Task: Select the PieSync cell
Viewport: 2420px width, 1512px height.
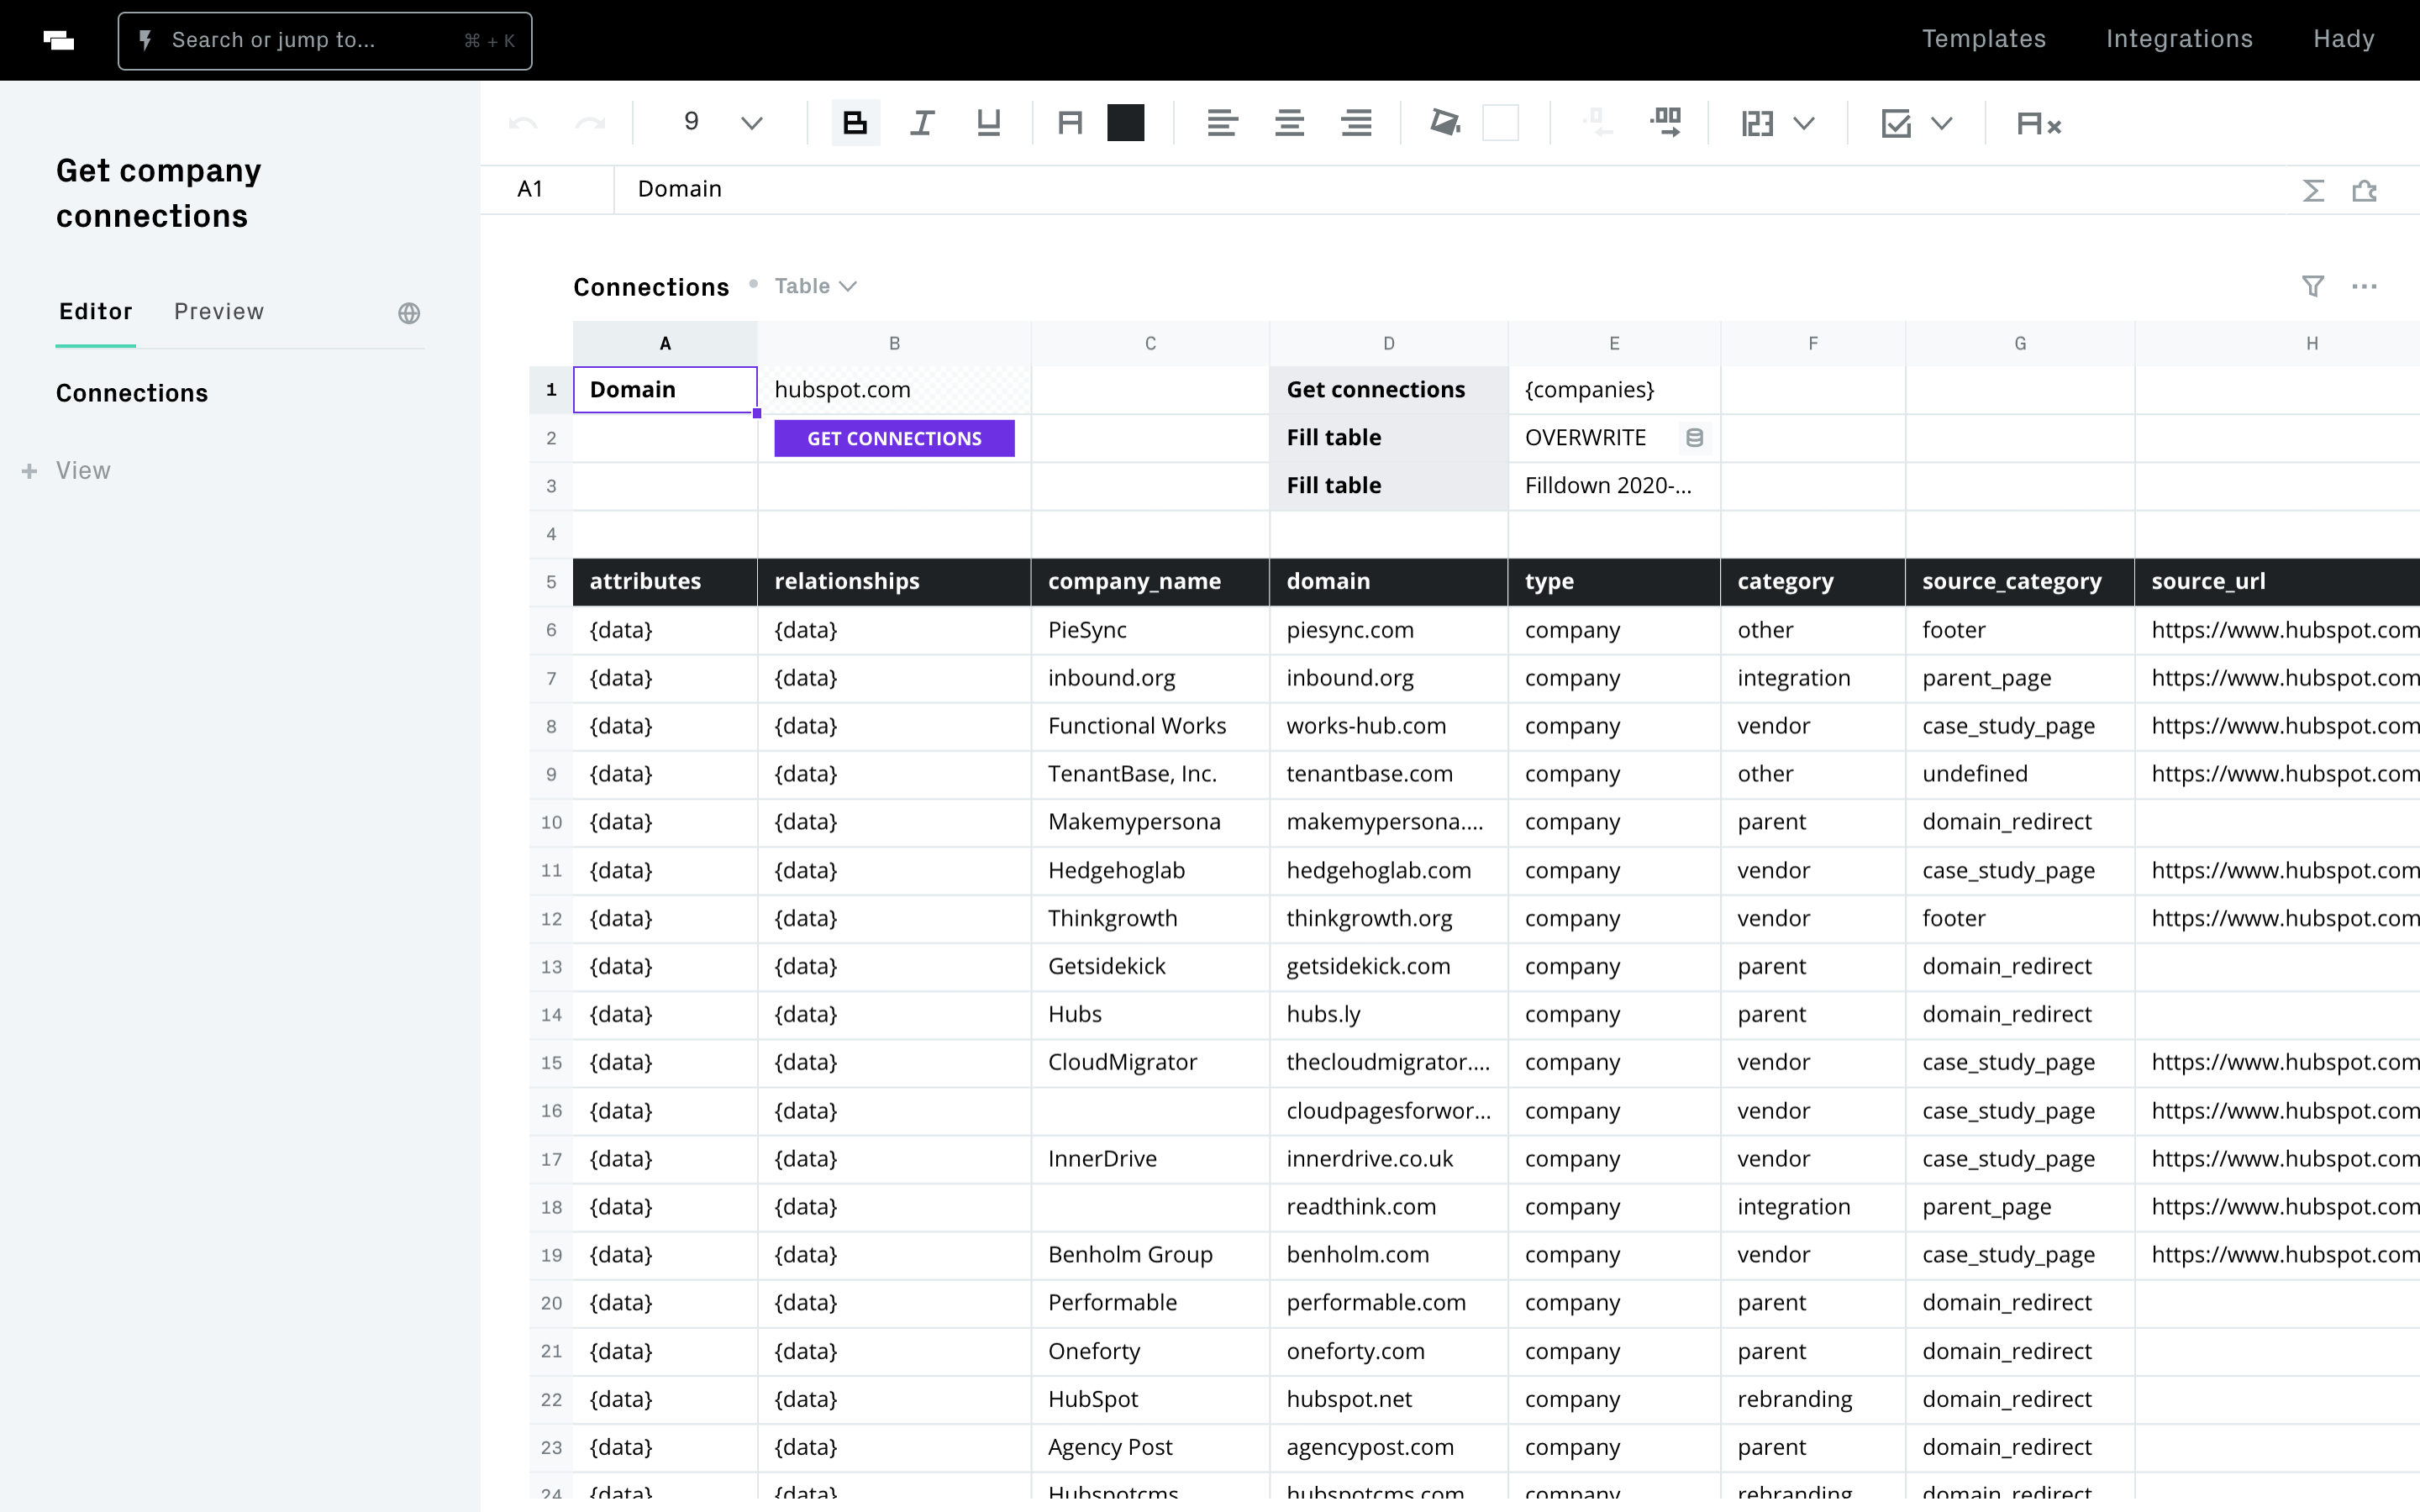Action: 1150,630
